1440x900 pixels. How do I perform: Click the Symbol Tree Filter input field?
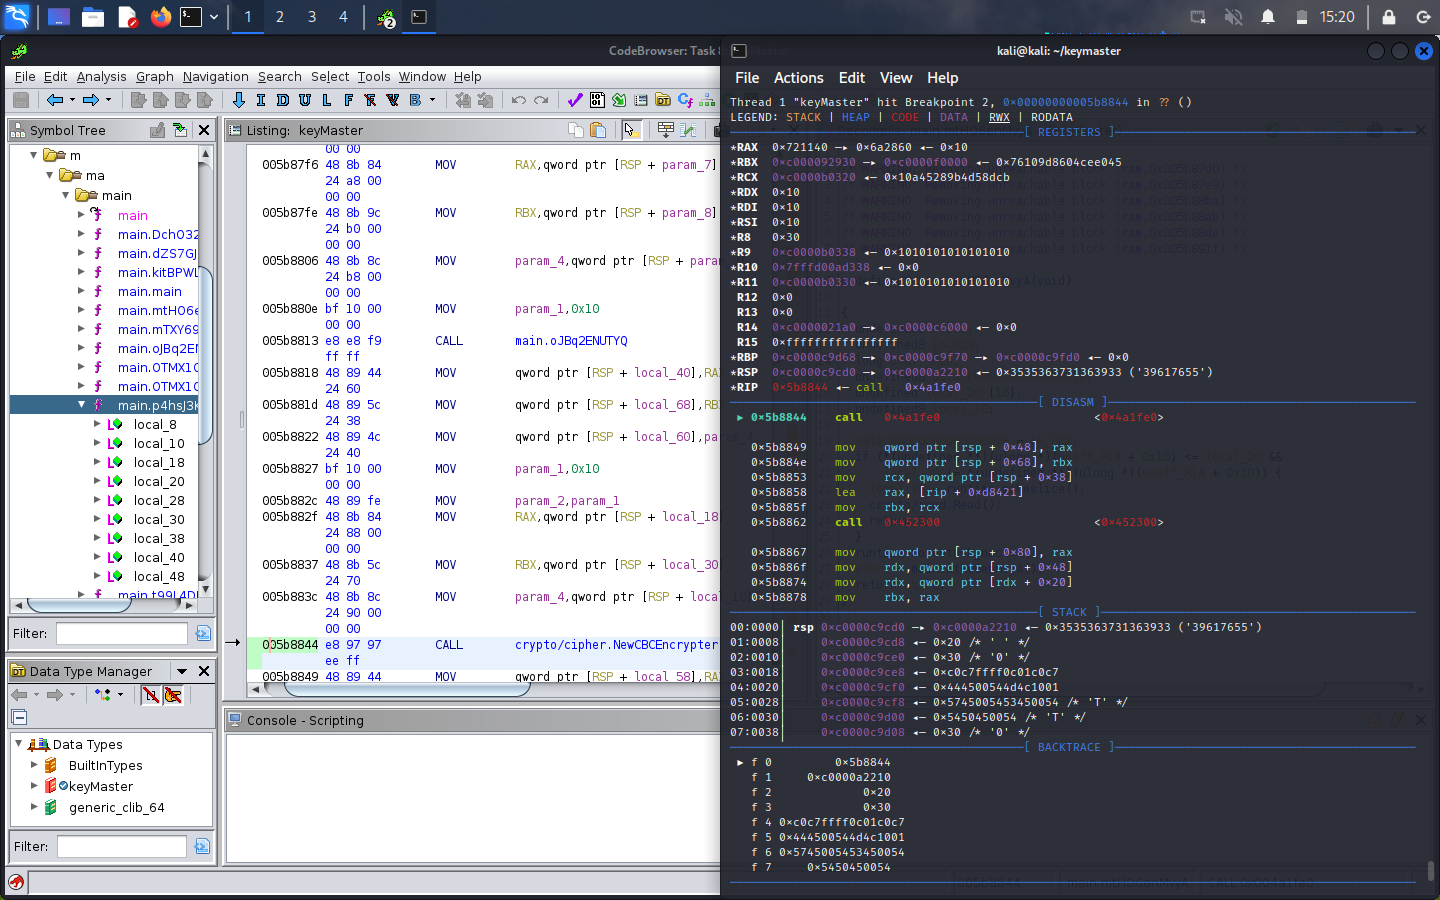(122, 633)
